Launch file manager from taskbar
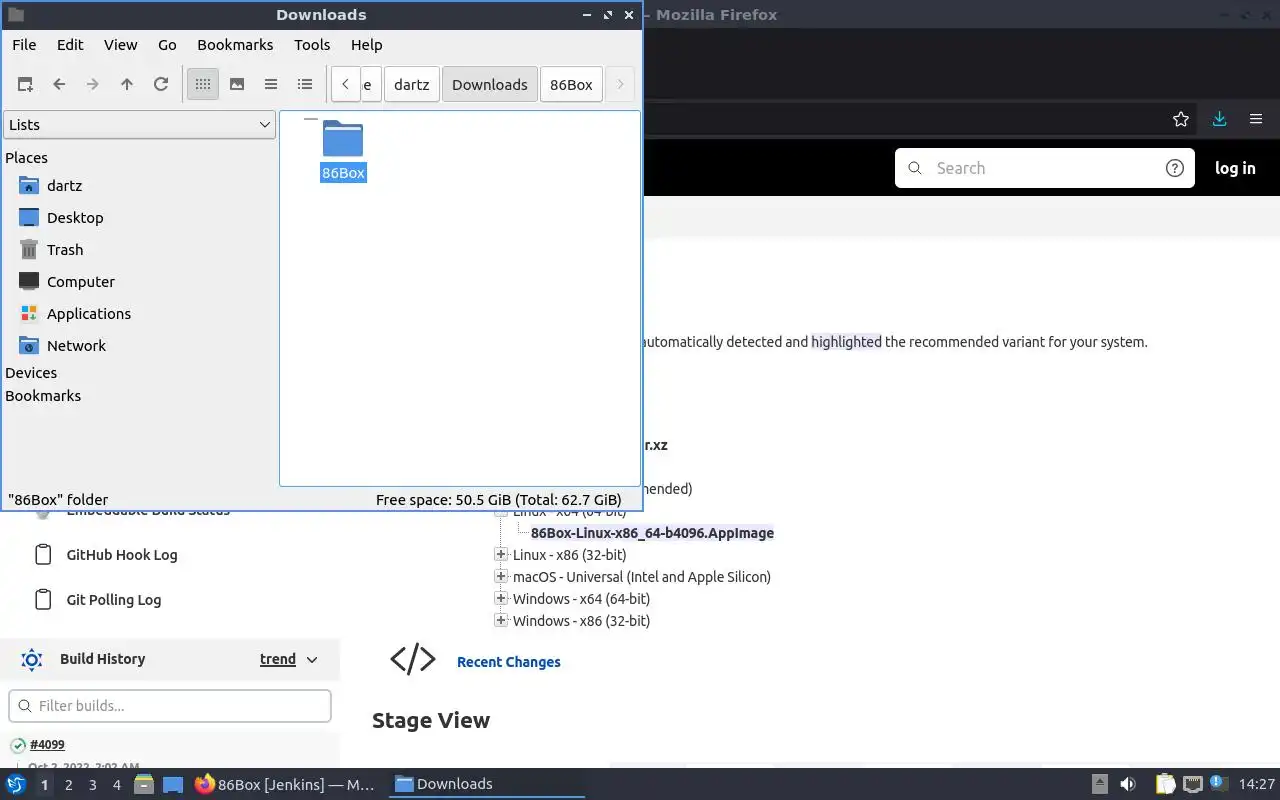The image size is (1280, 800). click(x=144, y=784)
